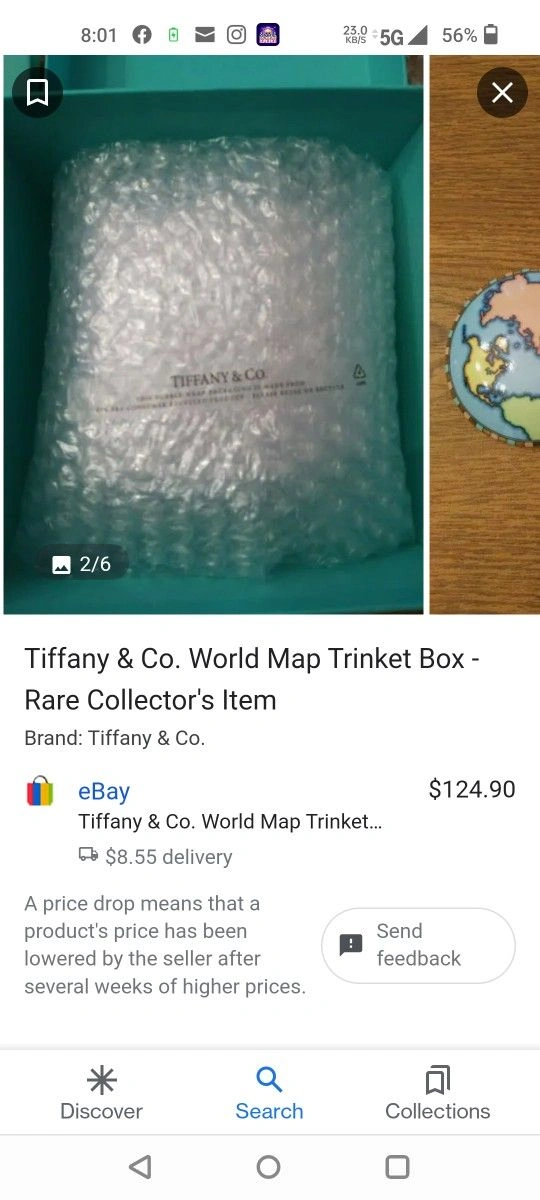
Task: Open the Discover tab
Action: [101, 1092]
